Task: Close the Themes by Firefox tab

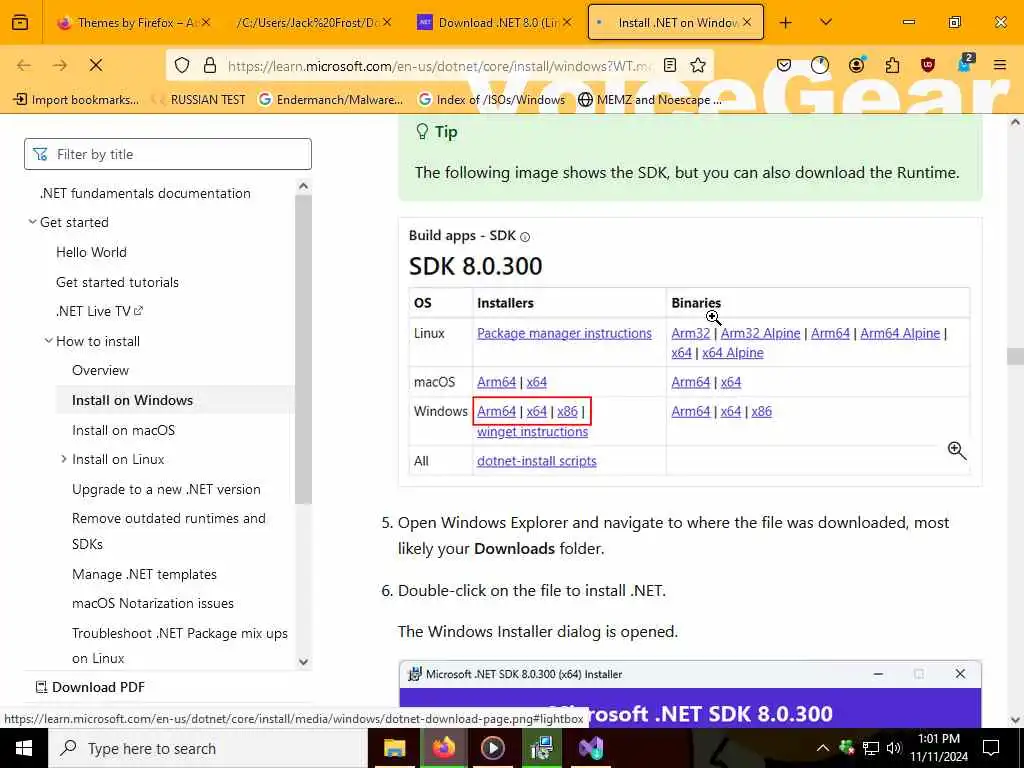Action: (206, 22)
